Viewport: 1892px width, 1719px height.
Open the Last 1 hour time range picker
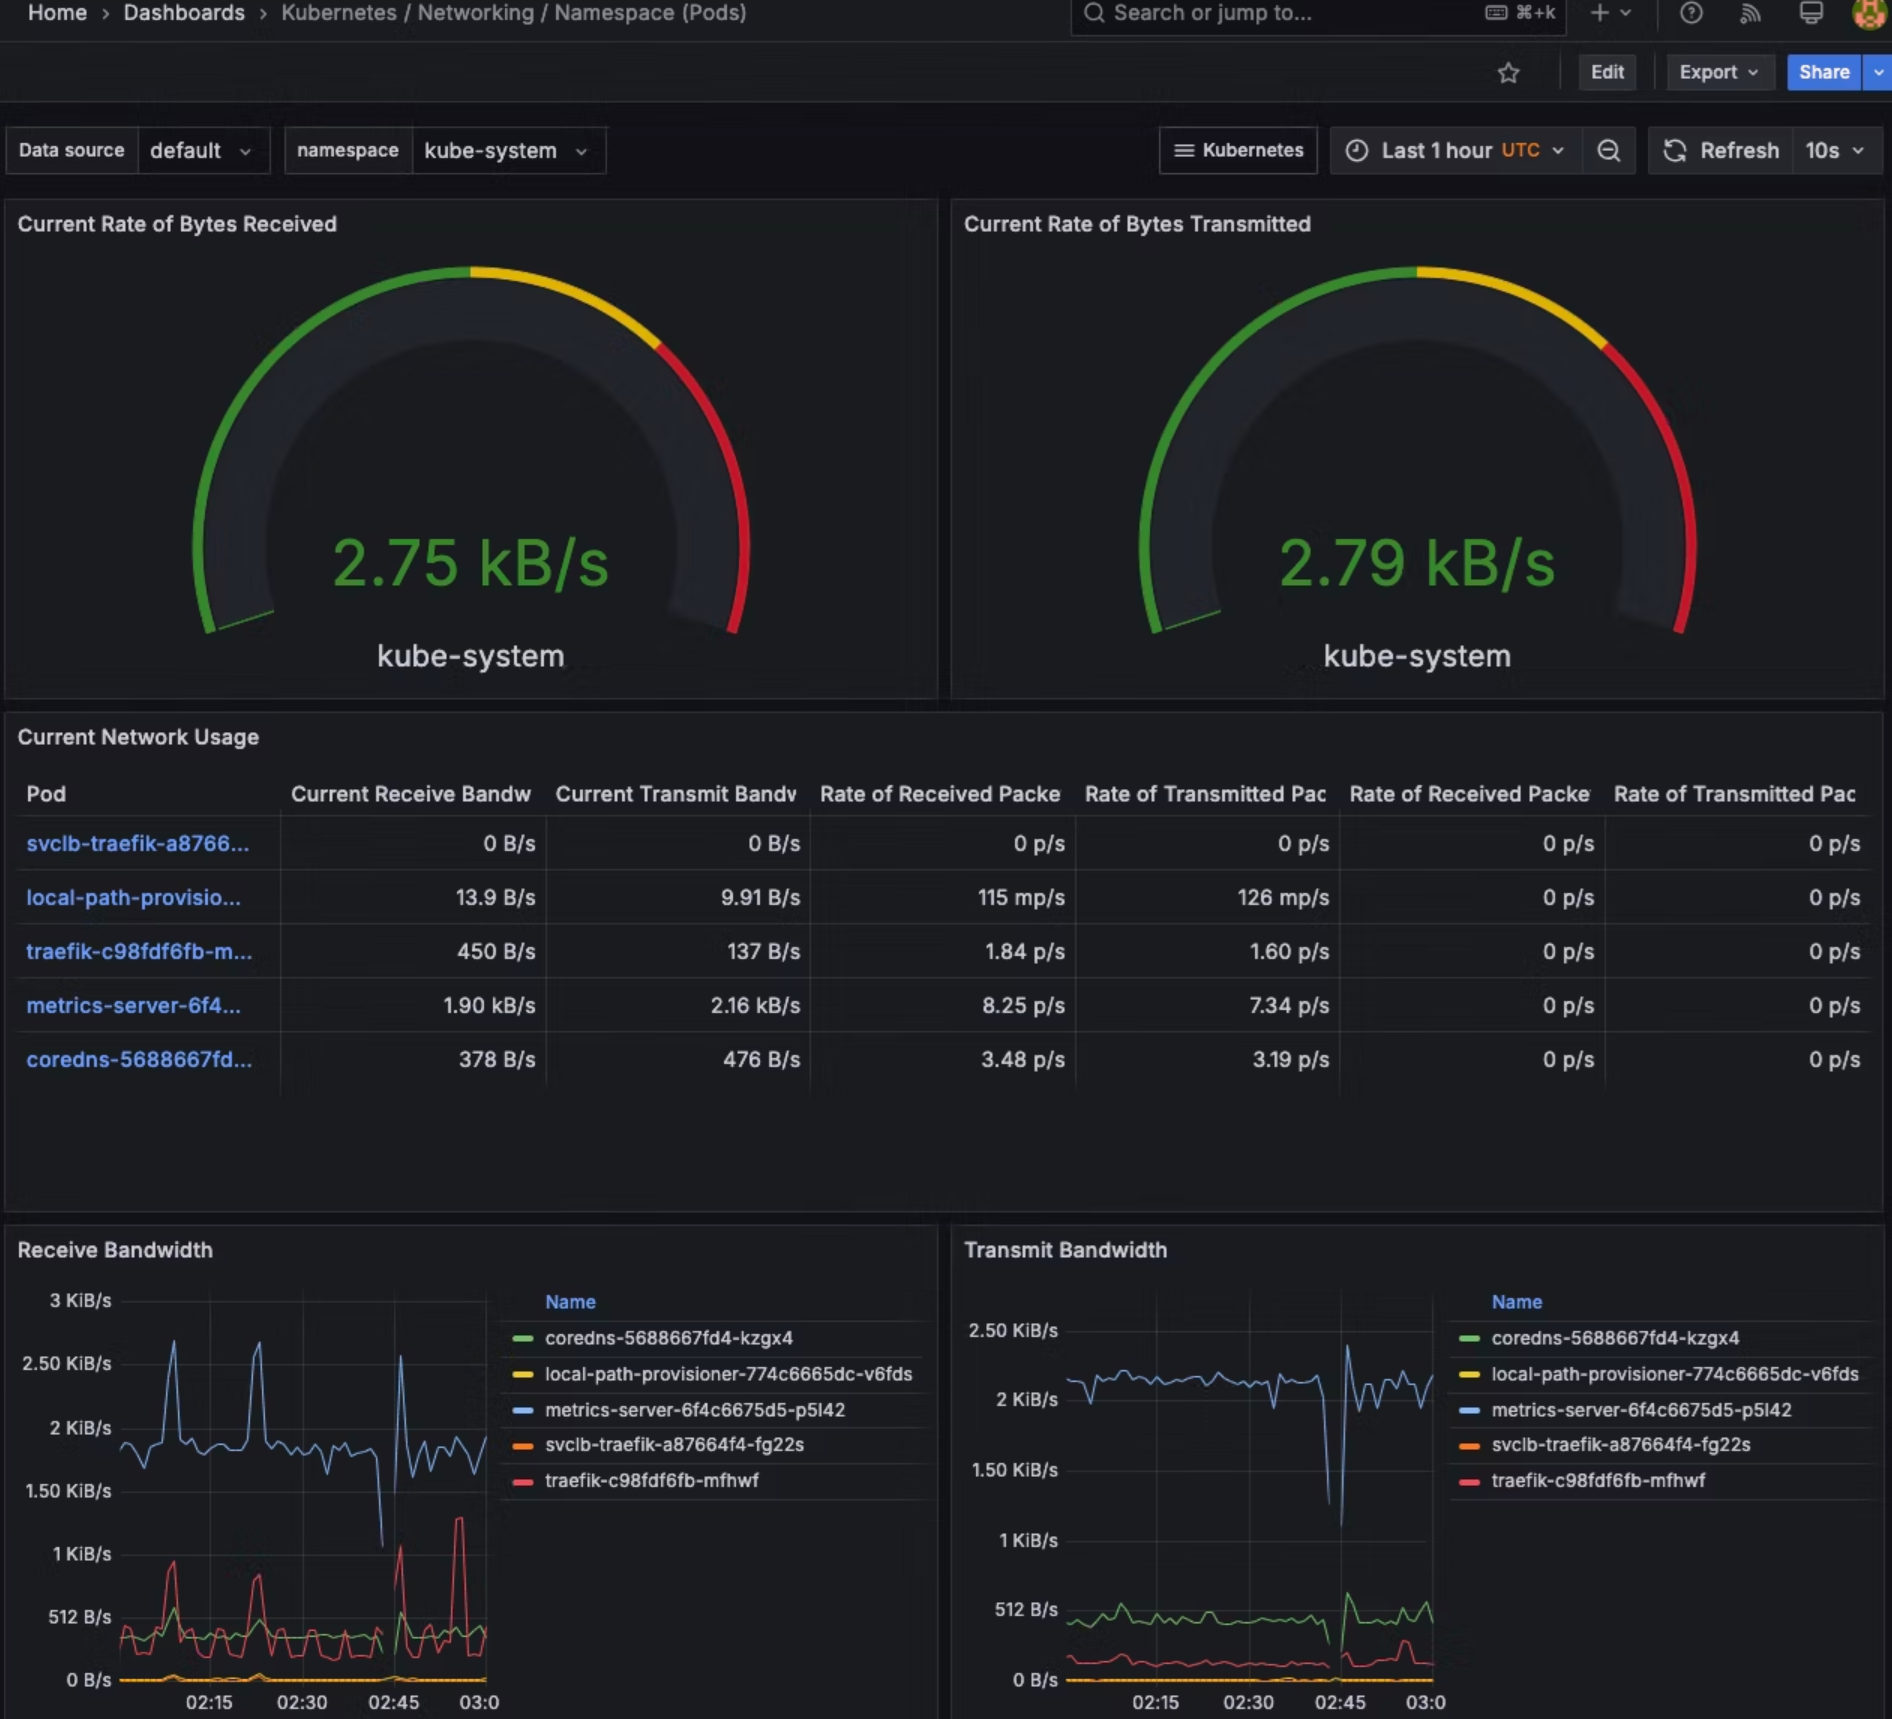click(x=1455, y=151)
